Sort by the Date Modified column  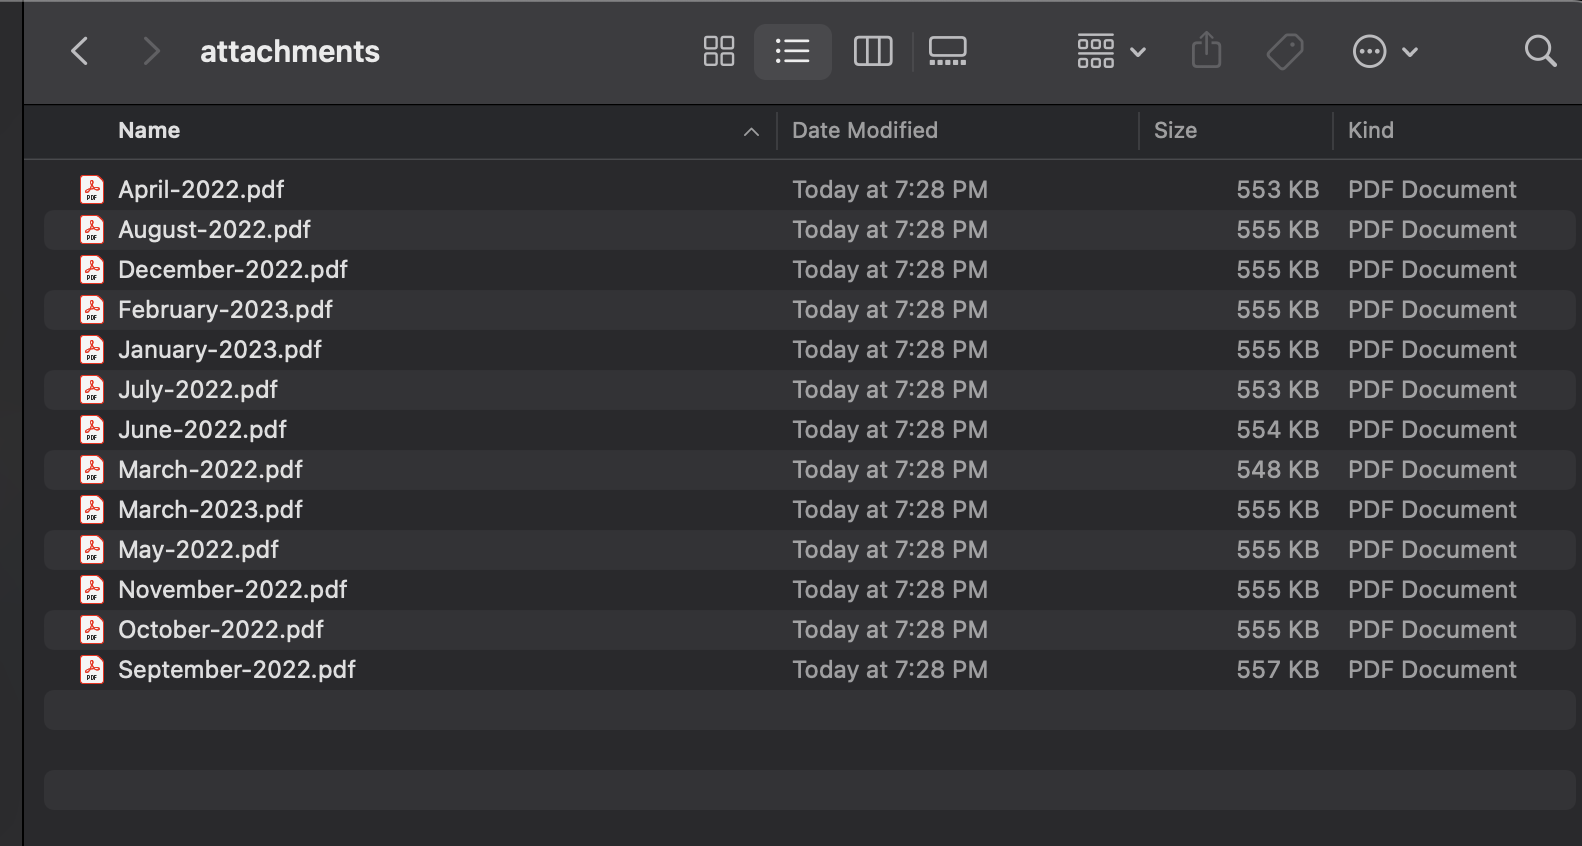[x=865, y=131]
